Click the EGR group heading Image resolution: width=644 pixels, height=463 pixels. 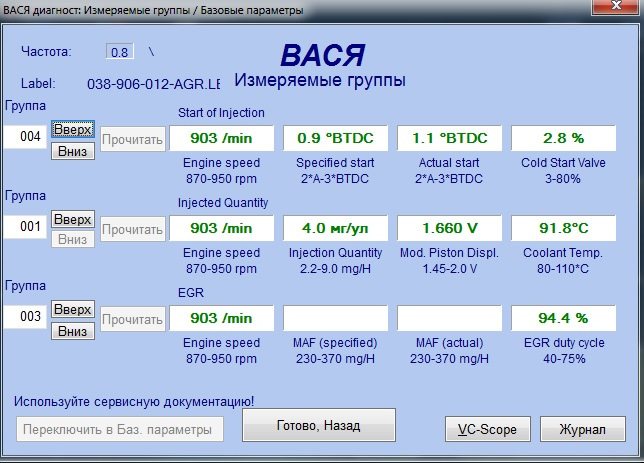click(x=191, y=293)
